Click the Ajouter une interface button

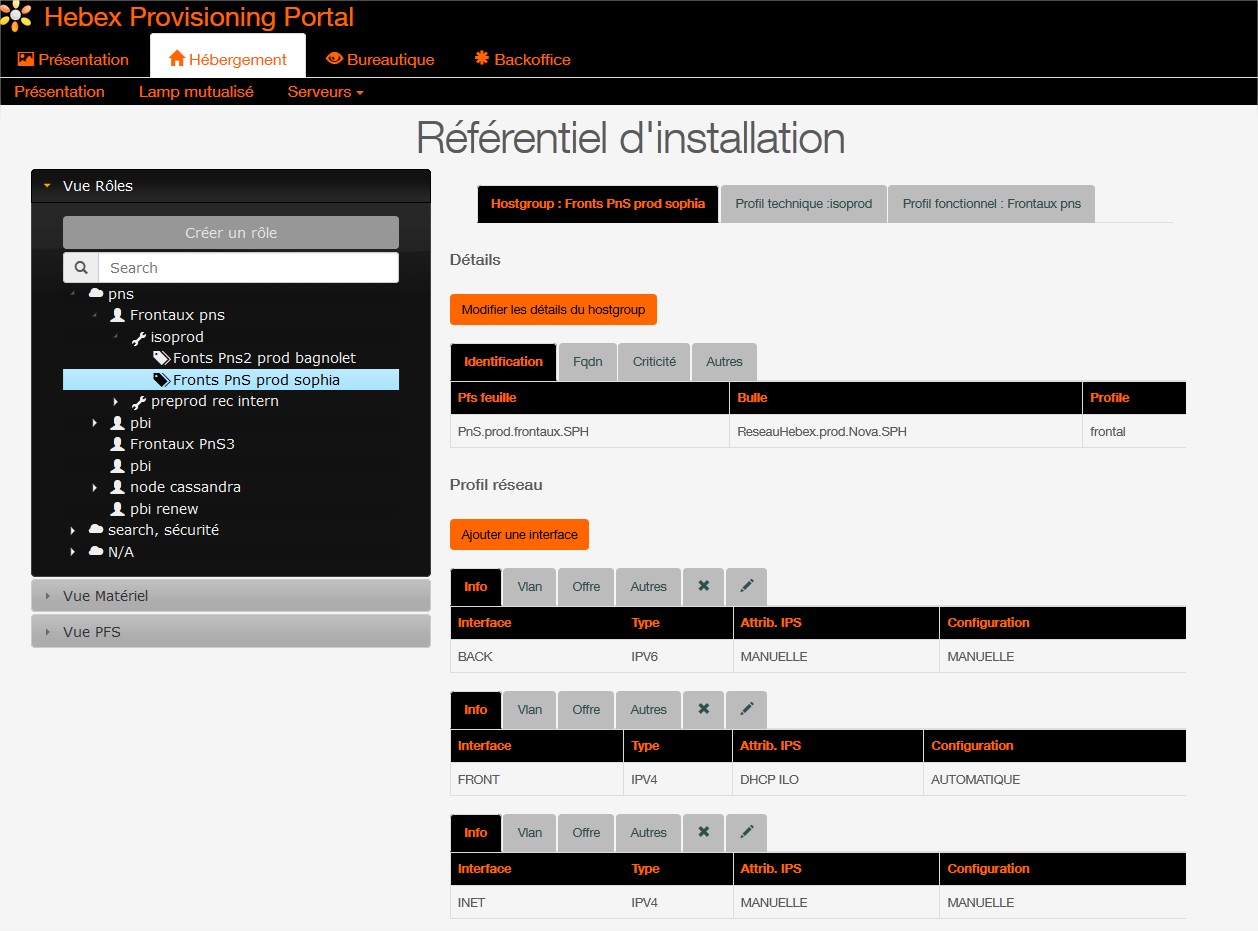pyautogui.click(x=519, y=535)
